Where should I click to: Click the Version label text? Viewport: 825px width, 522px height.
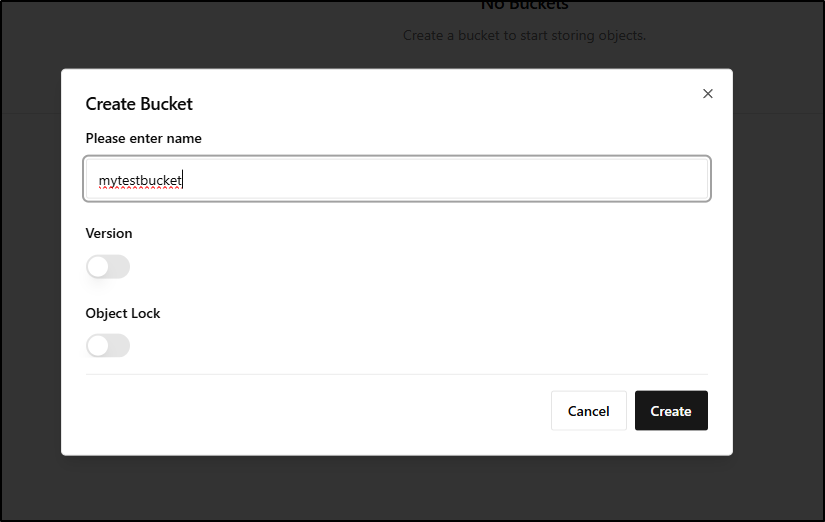click(x=109, y=233)
